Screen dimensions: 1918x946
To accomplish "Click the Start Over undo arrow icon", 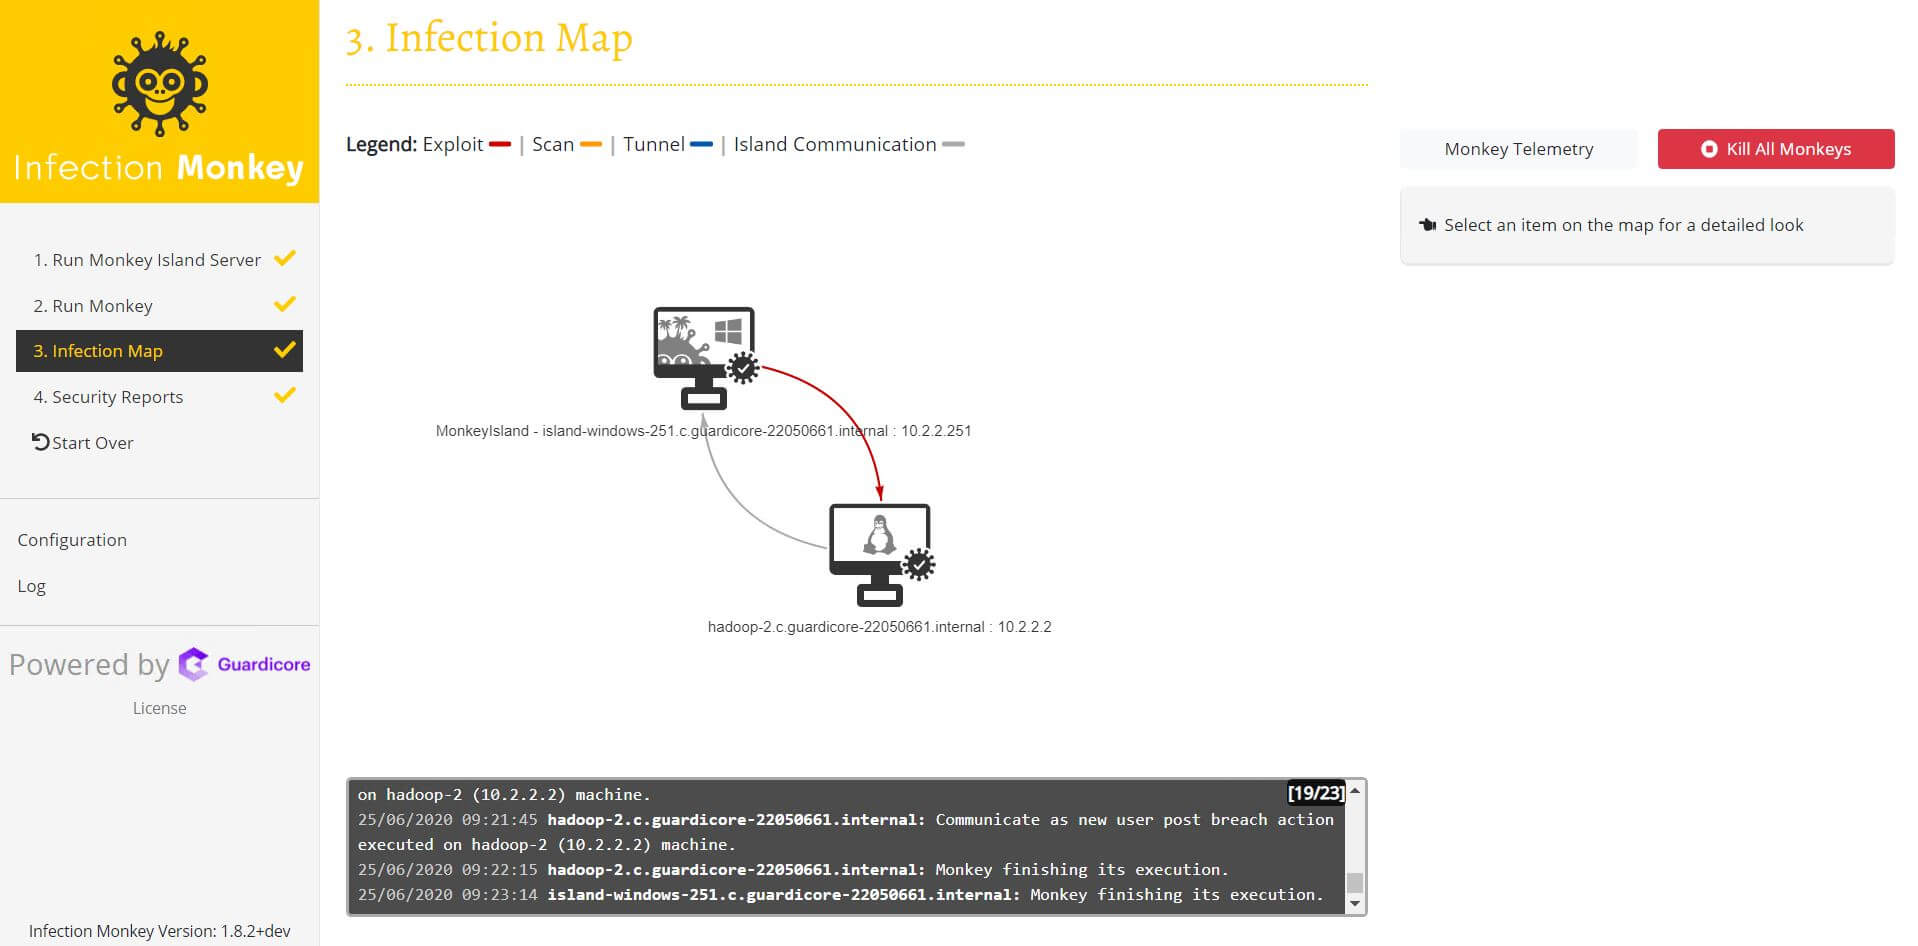I will pyautogui.click(x=40, y=442).
